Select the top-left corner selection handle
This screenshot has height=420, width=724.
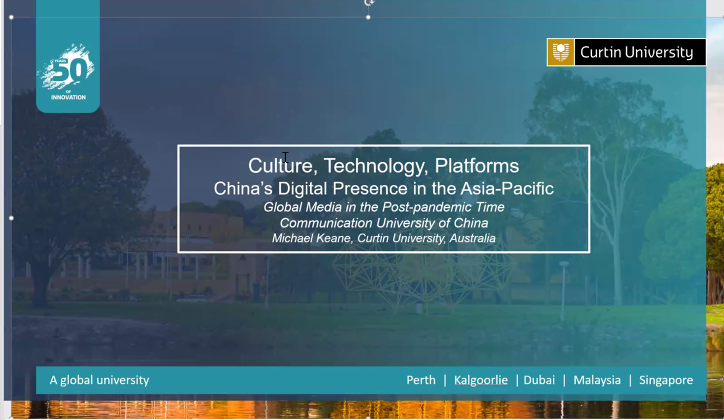11,17
